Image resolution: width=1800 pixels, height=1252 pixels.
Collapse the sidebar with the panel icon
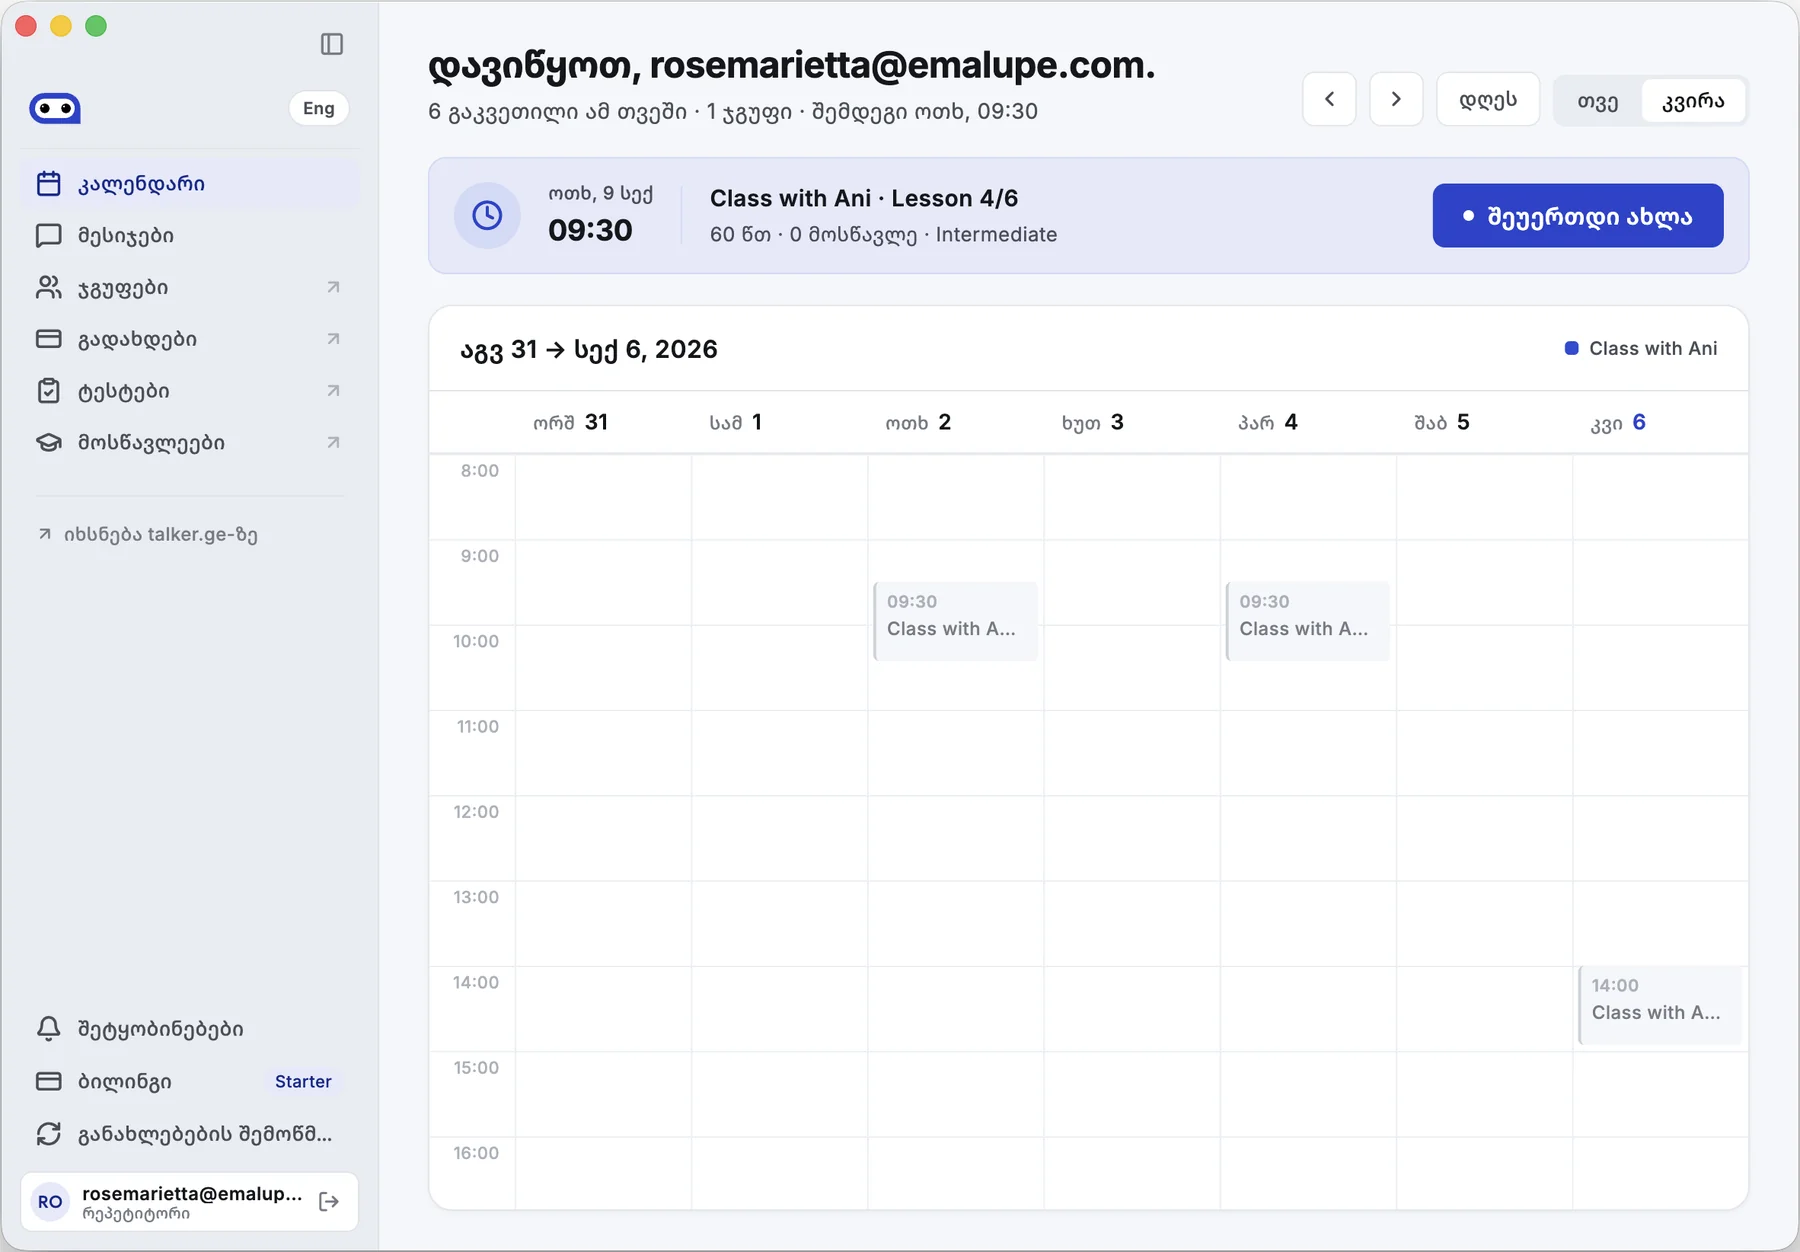332,44
